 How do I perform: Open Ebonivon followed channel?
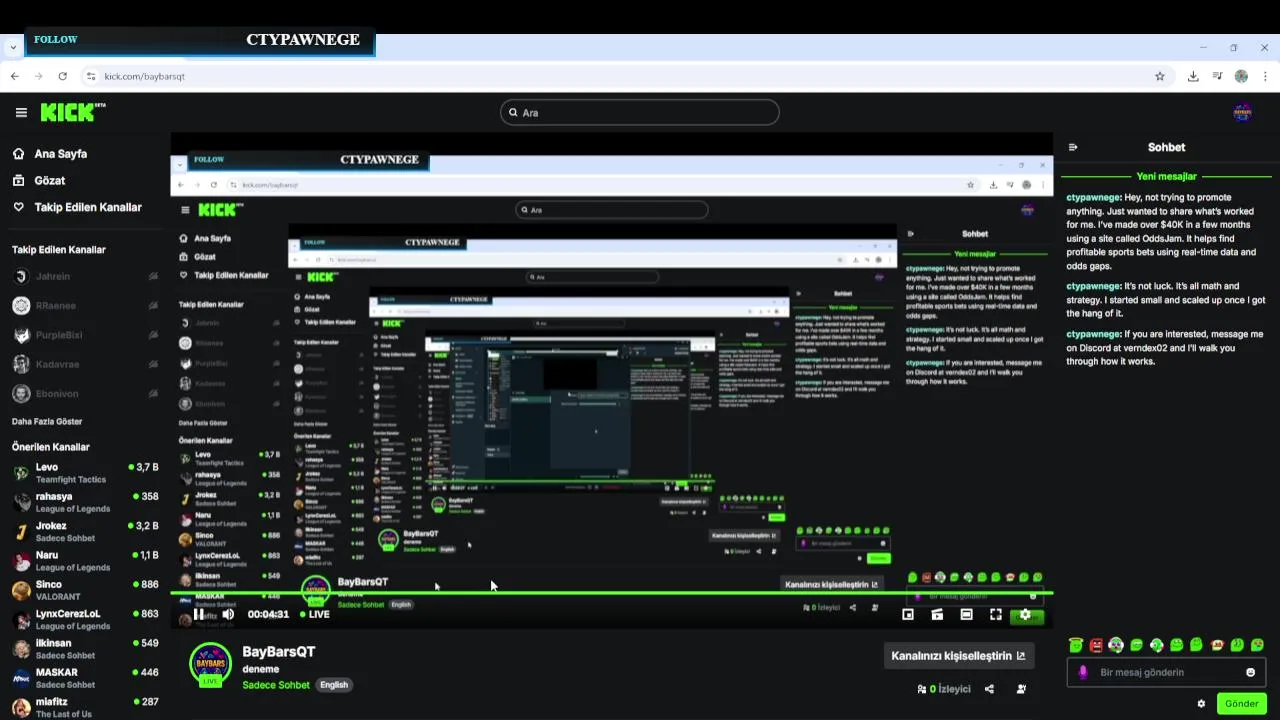click(85, 393)
